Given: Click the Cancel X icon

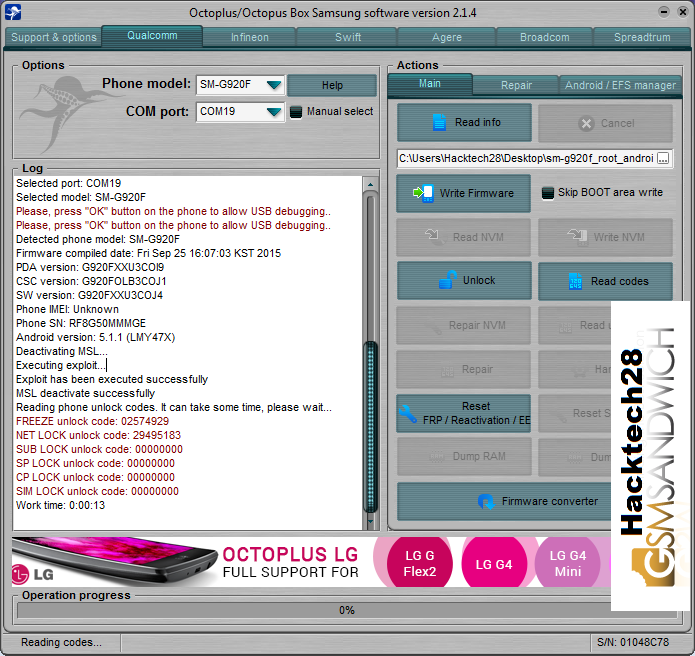Looking at the screenshot, I should coord(586,123).
